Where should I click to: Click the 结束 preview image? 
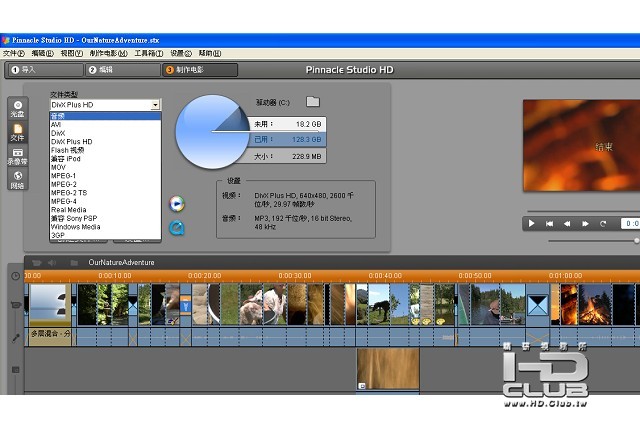582,146
